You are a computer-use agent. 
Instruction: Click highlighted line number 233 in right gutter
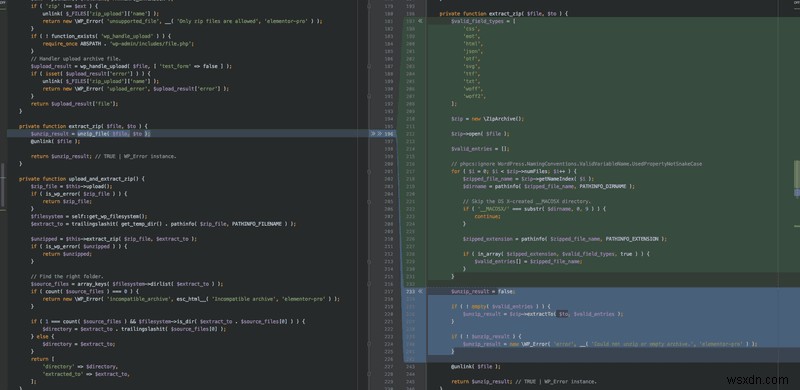tap(410, 291)
